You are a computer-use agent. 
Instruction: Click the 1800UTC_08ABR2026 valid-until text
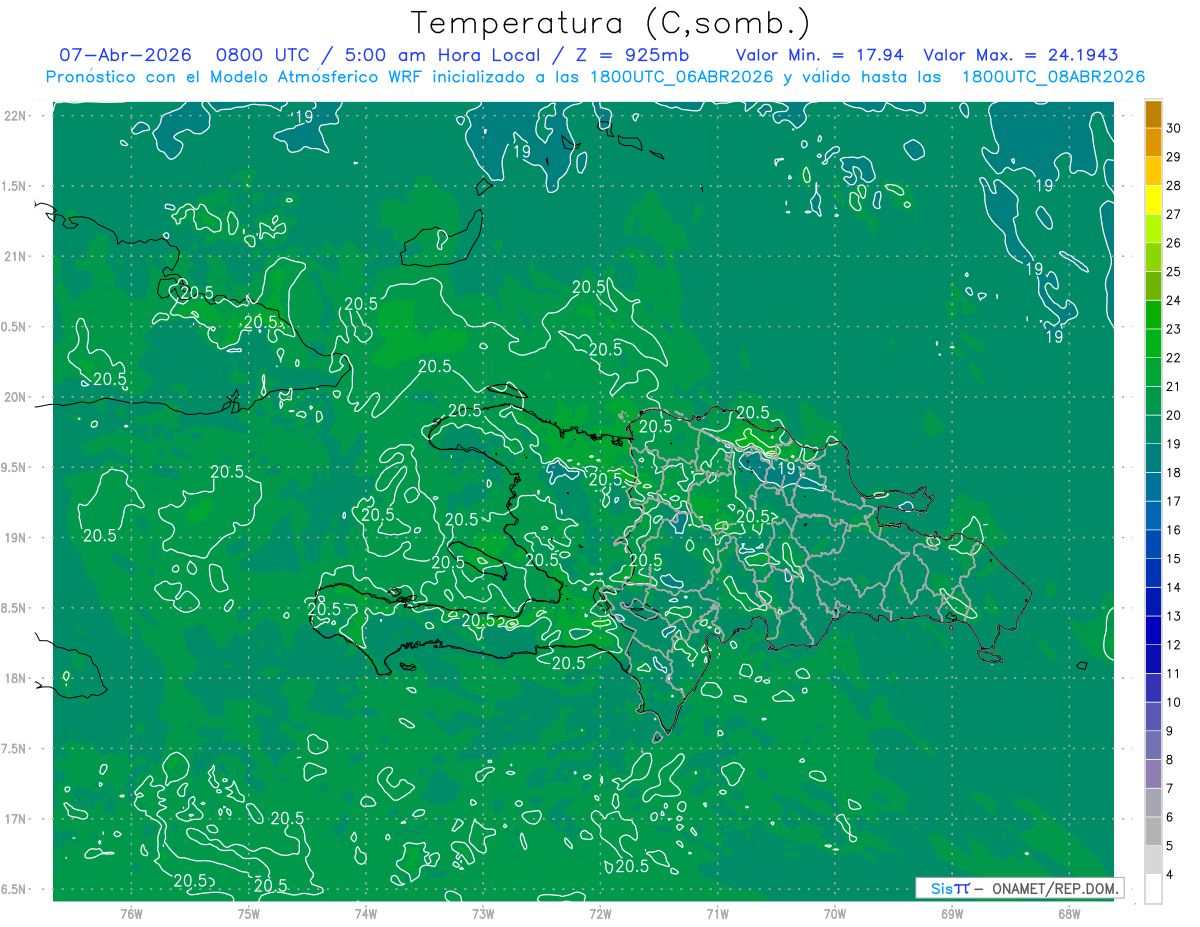pos(1053,77)
